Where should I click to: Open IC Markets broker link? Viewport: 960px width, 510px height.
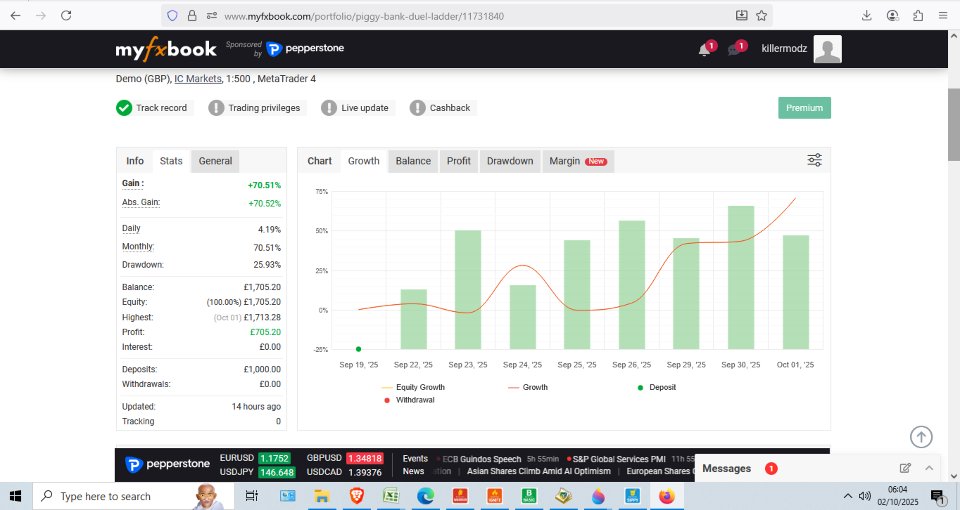tap(198, 78)
